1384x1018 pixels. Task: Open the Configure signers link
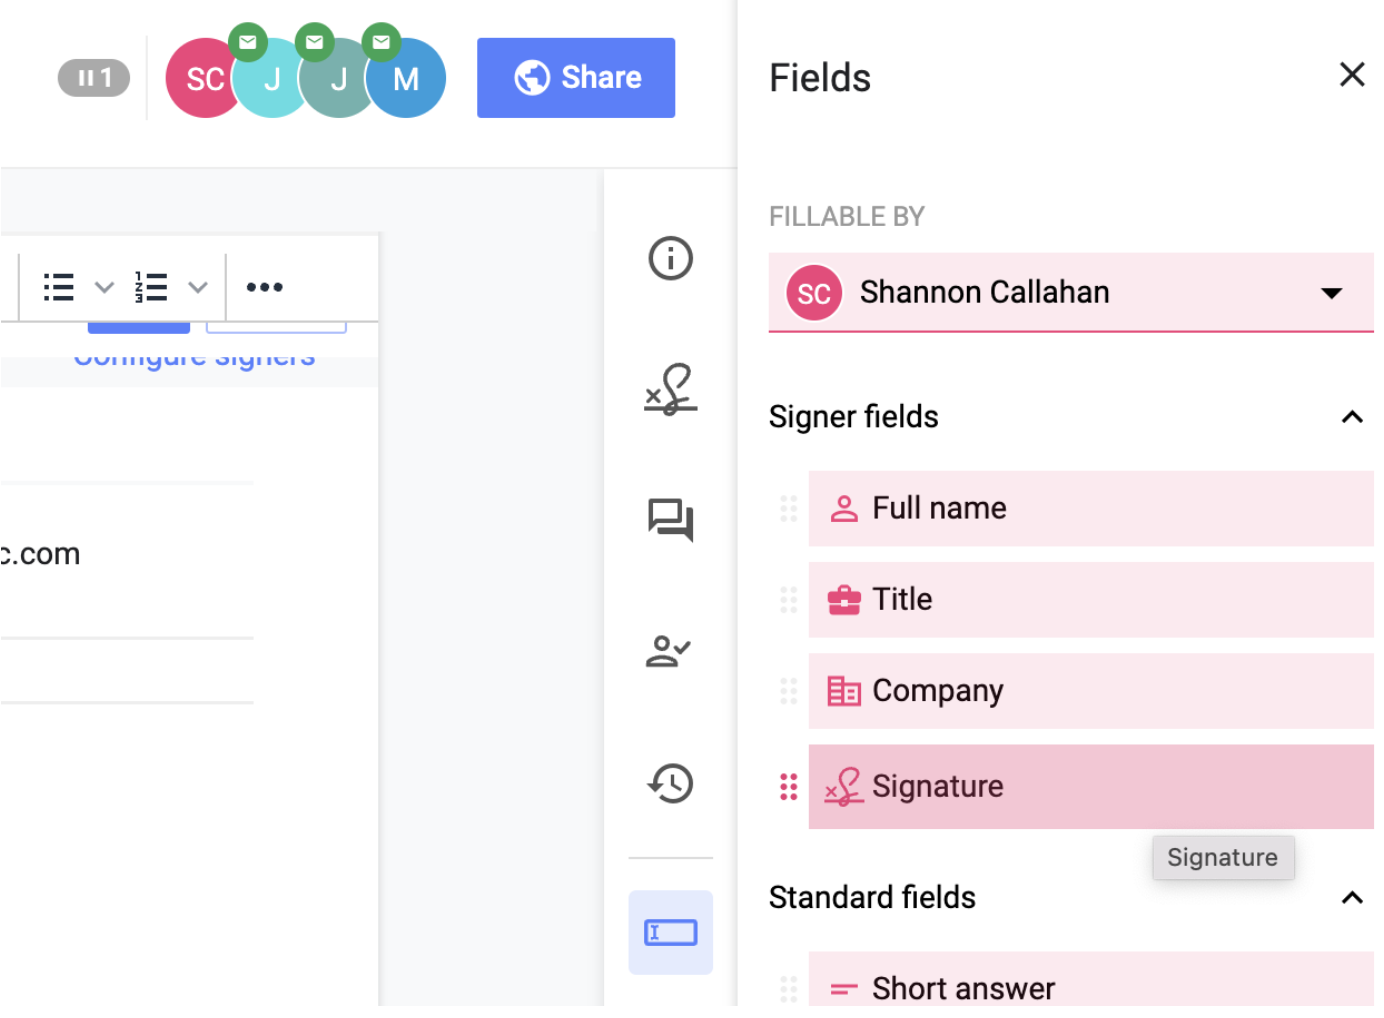click(194, 355)
